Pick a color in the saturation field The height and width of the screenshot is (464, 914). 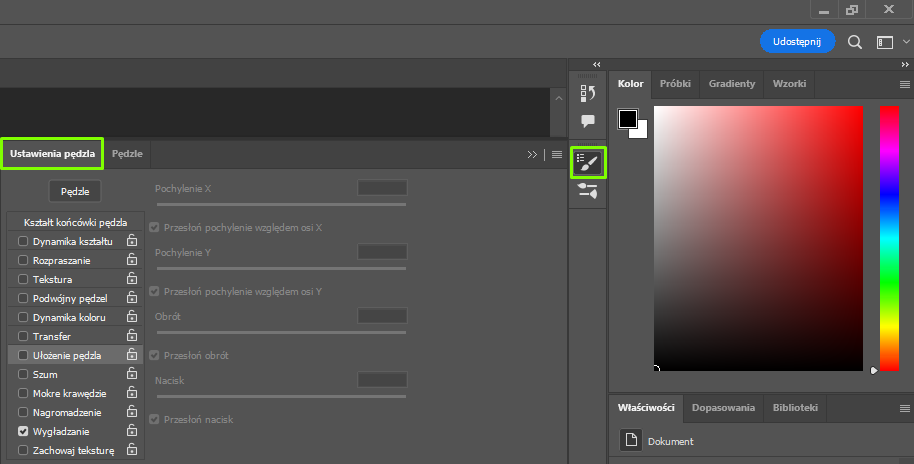pyautogui.click(x=758, y=238)
